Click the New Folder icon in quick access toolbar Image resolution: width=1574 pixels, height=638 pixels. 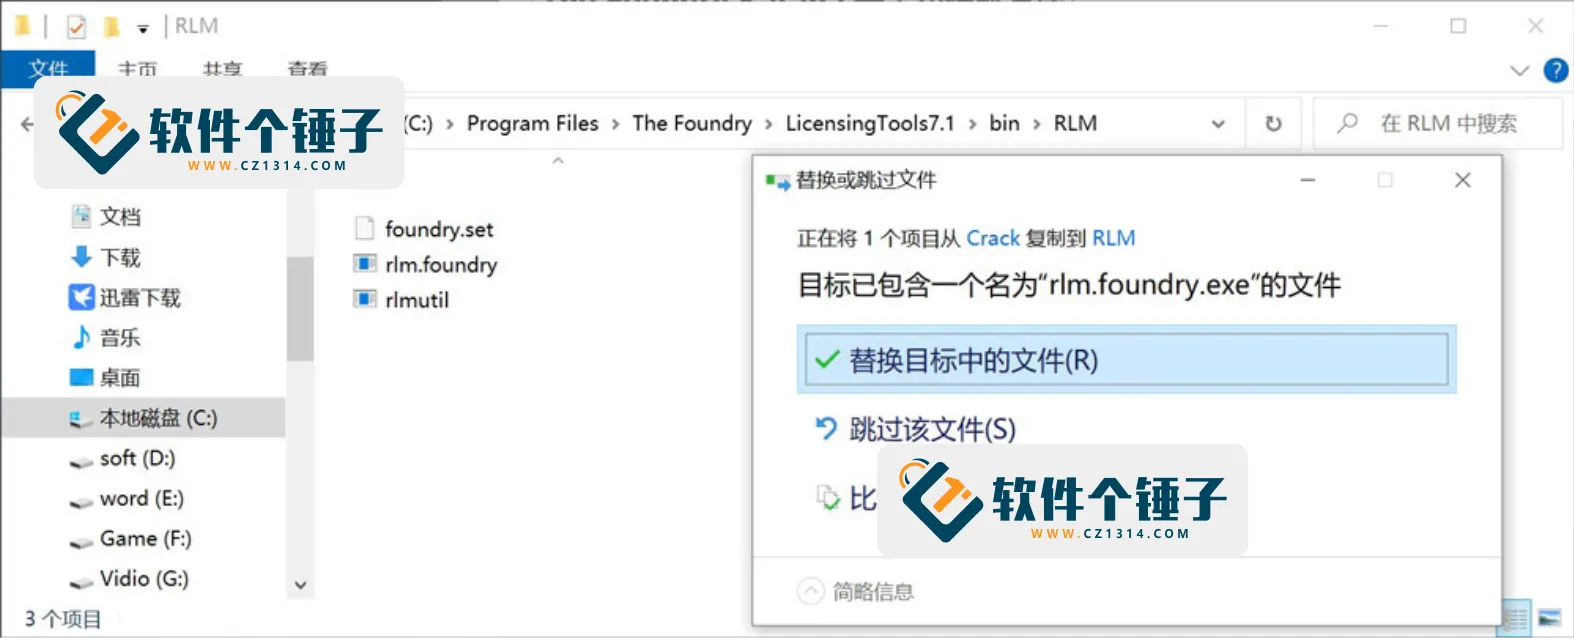point(112,26)
